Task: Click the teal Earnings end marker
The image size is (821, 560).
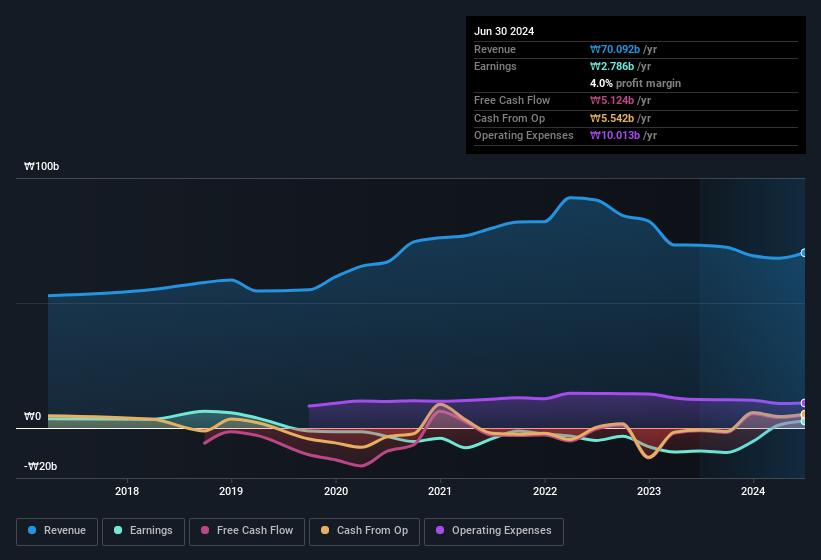Action: [804, 421]
